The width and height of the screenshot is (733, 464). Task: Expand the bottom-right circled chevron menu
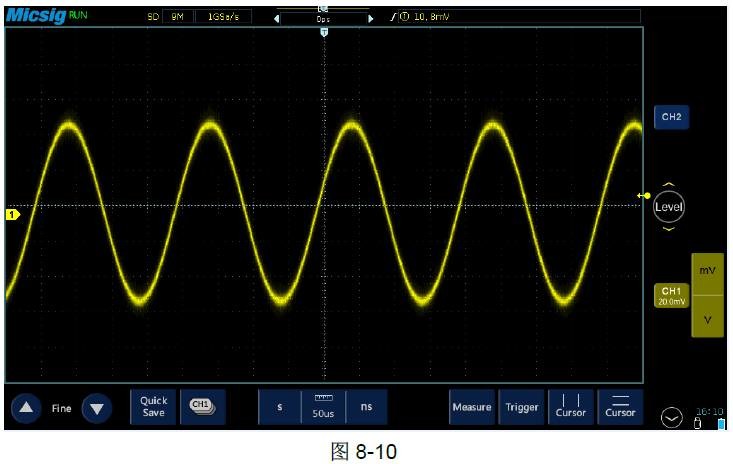point(673,419)
